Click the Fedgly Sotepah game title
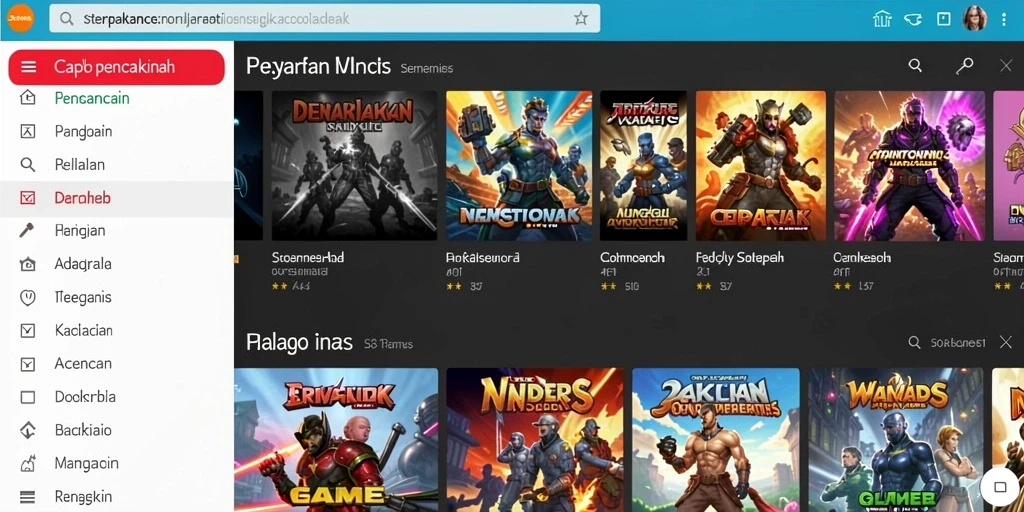Image resolution: width=1024 pixels, height=512 pixels. (739, 257)
